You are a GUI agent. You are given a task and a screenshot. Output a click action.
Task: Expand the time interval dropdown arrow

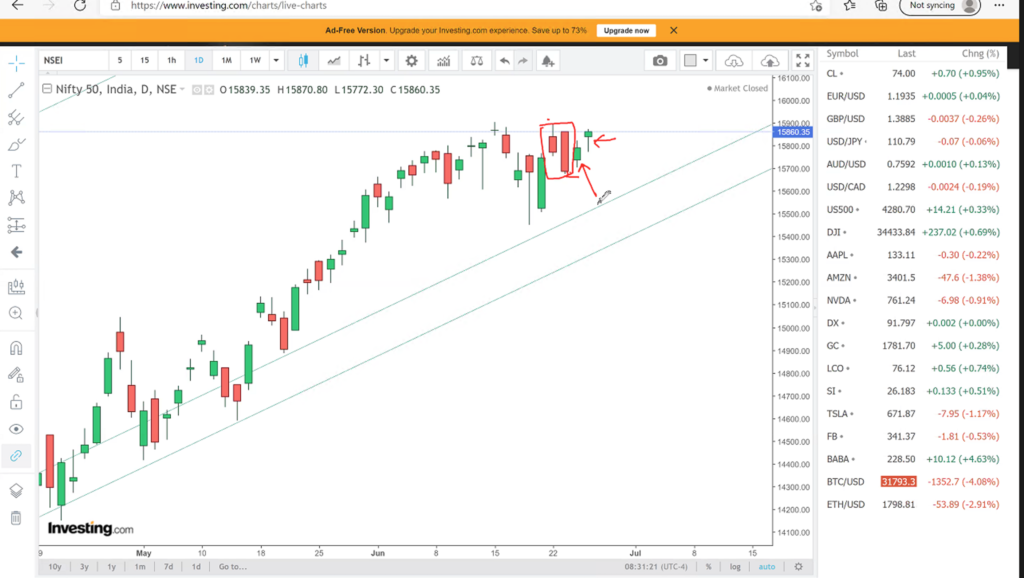pyautogui.click(x=277, y=61)
